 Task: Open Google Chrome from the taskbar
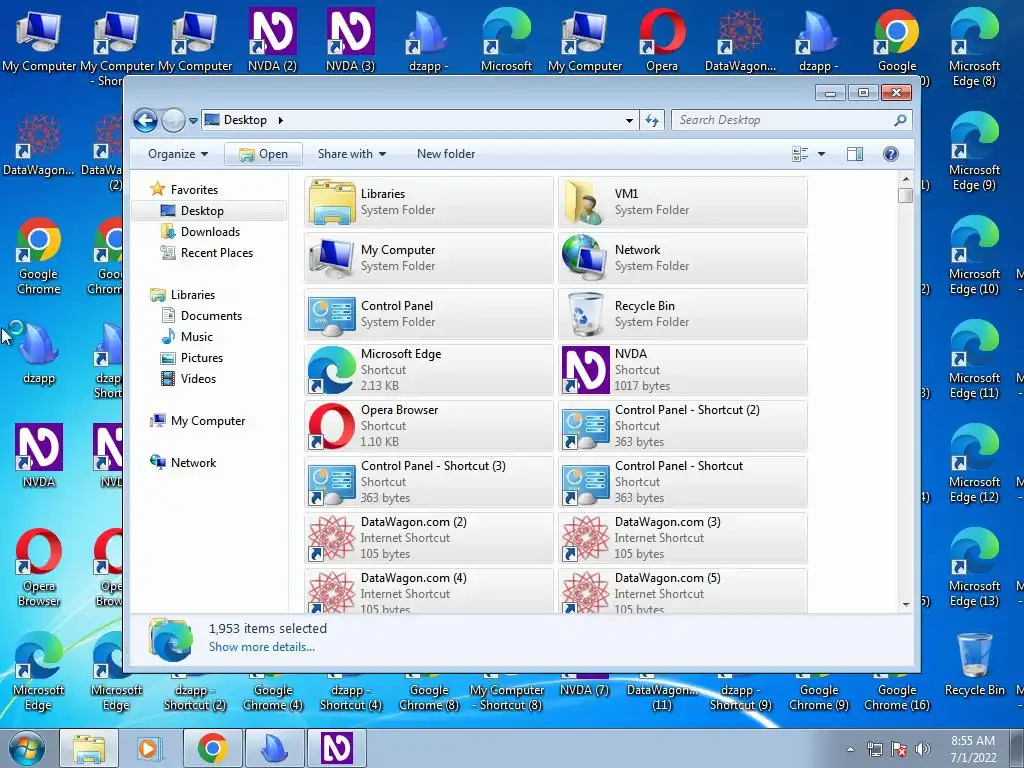click(x=212, y=748)
